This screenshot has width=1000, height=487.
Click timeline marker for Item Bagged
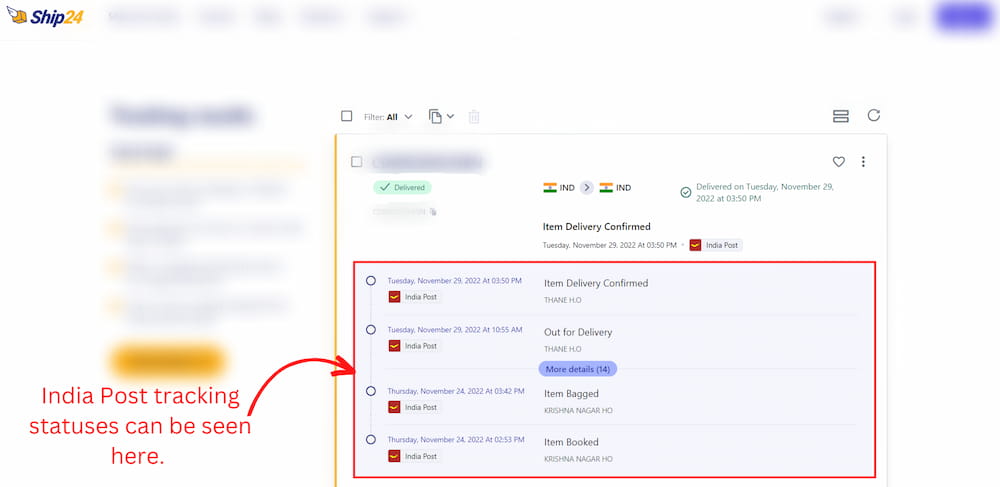click(371, 391)
